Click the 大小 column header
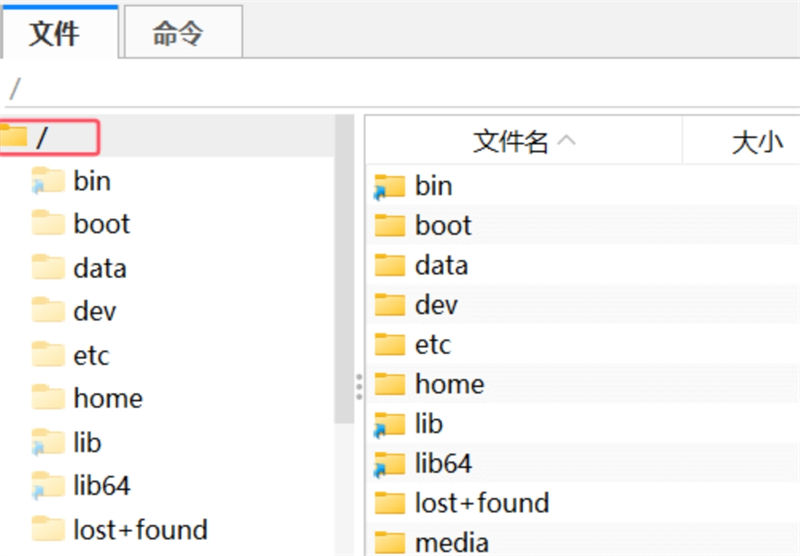This screenshot has height=556, width=800. click(x=757, y=142)
